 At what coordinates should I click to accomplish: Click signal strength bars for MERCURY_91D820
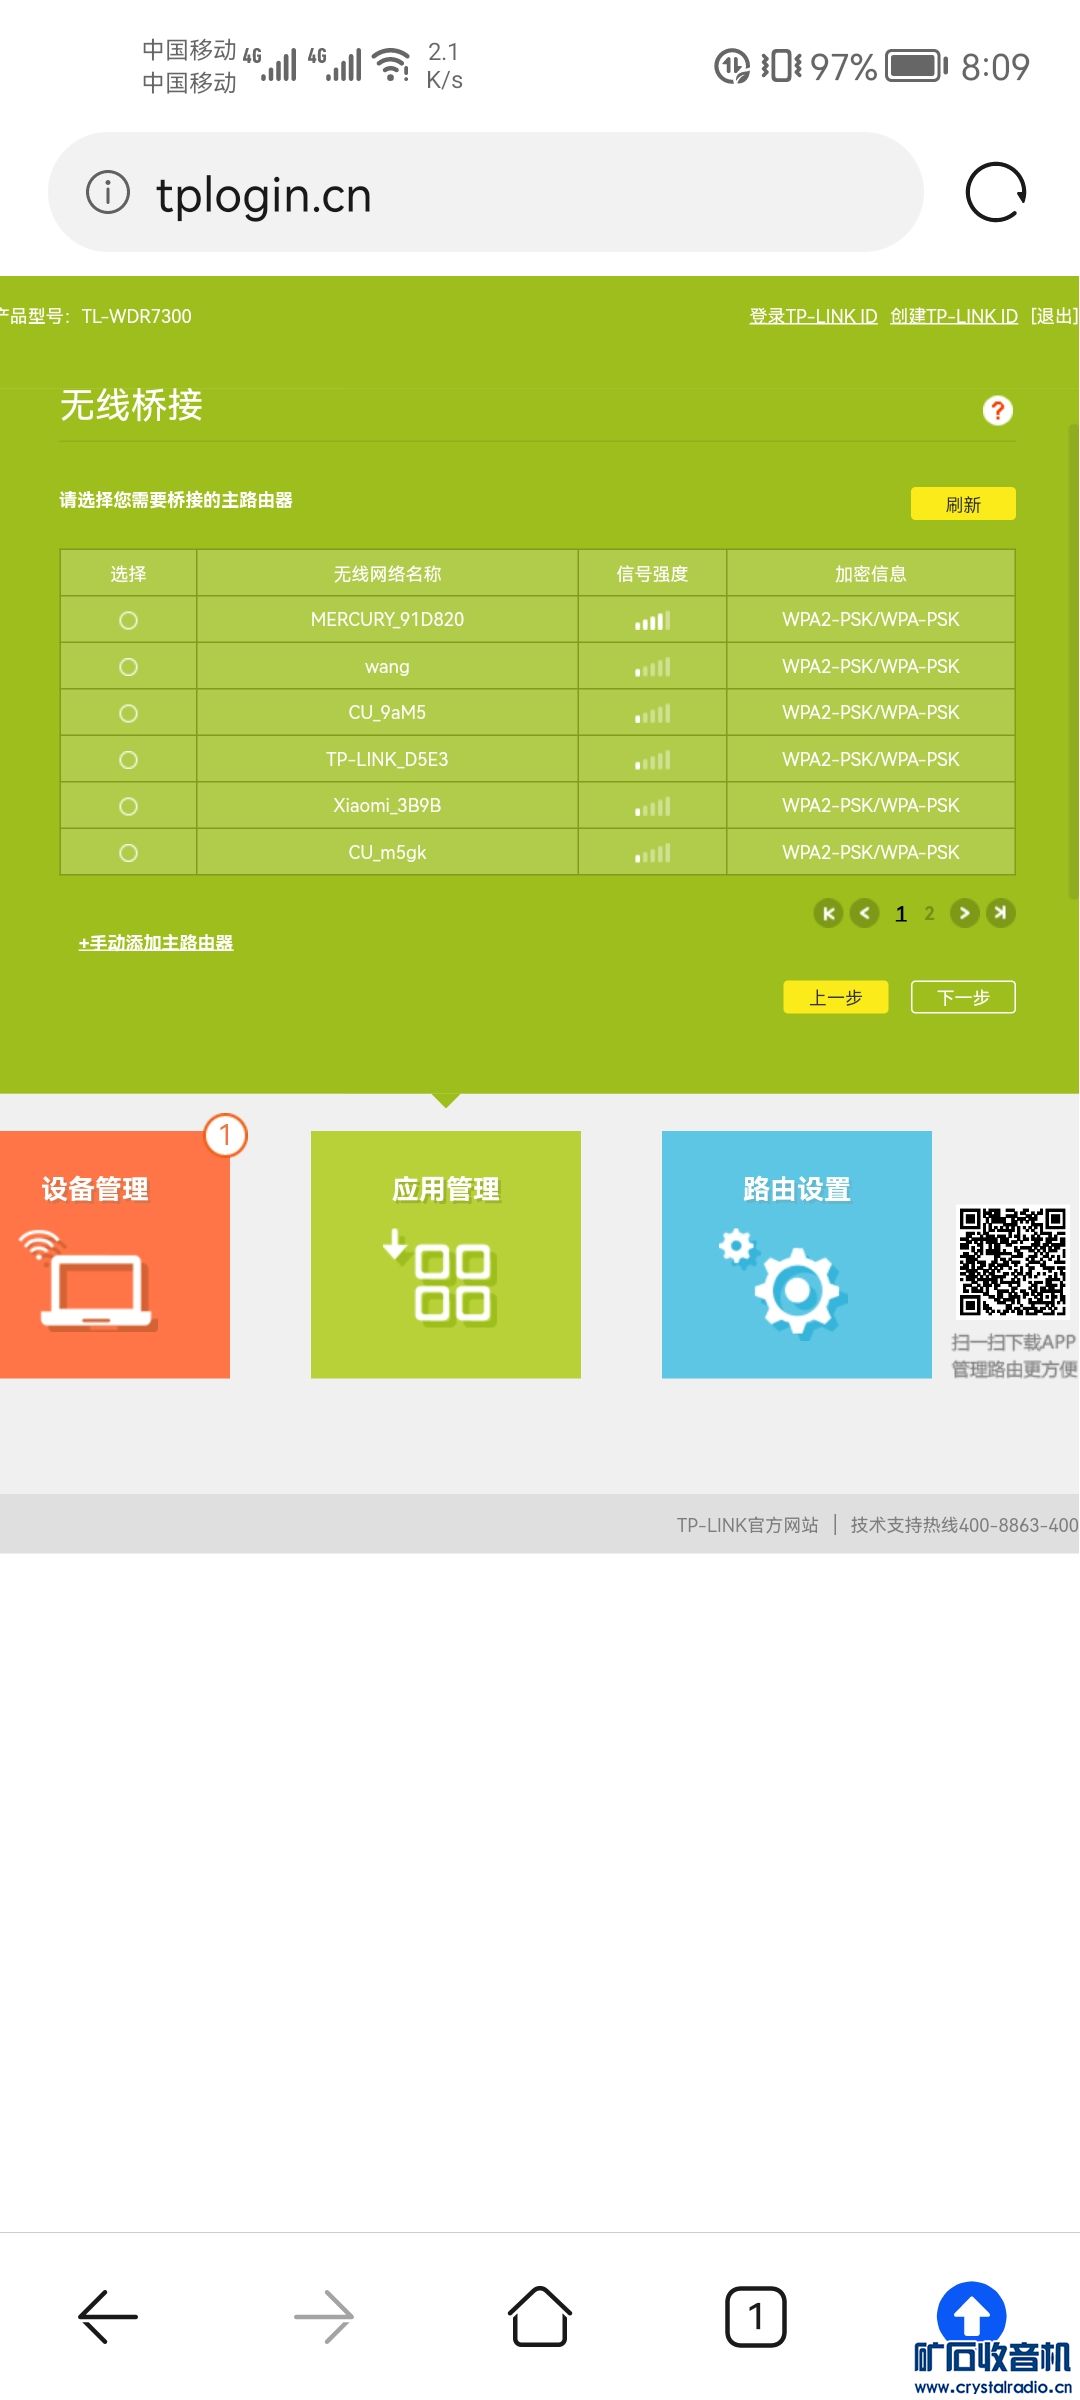652,621
